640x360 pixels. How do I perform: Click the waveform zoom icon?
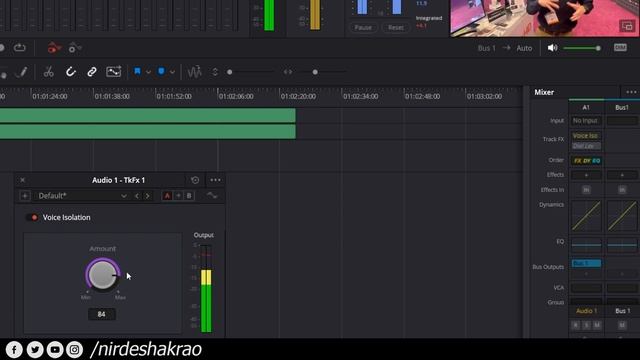[194, 72]
